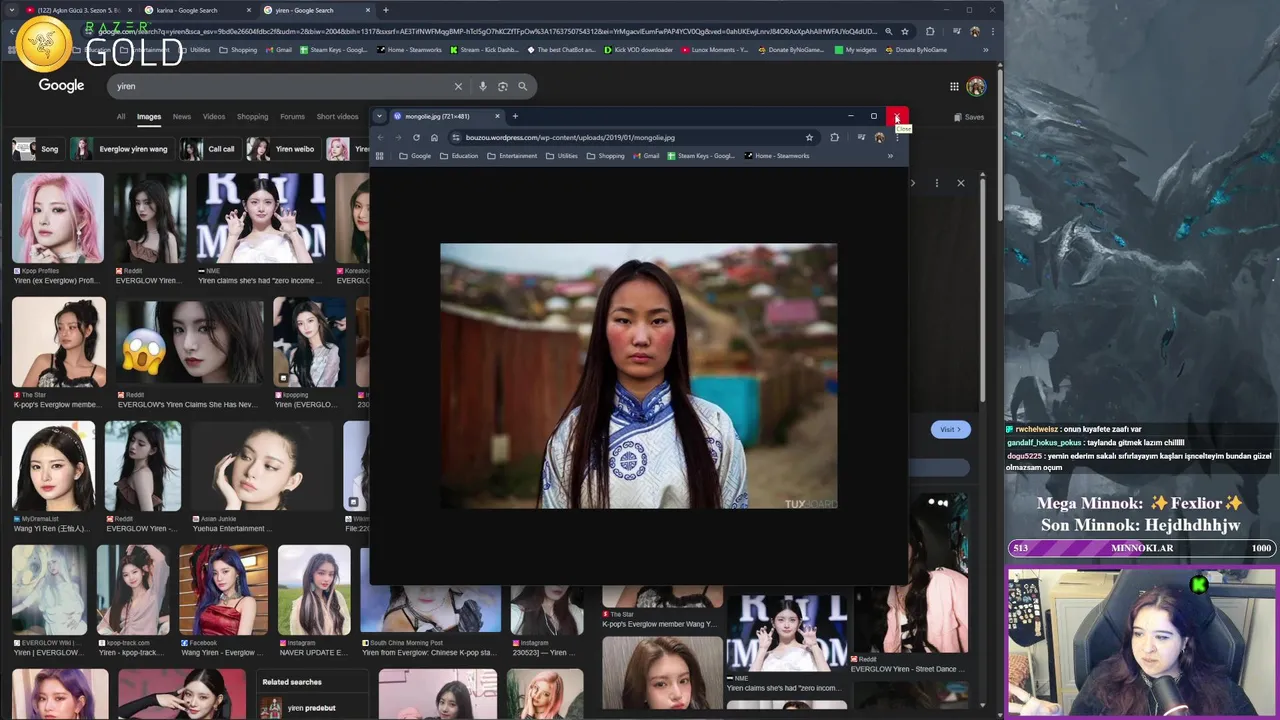The height and width of the screenshot is (720, 1280).
Task: Switch to Short videos results tab
Action: pos(337,117)
